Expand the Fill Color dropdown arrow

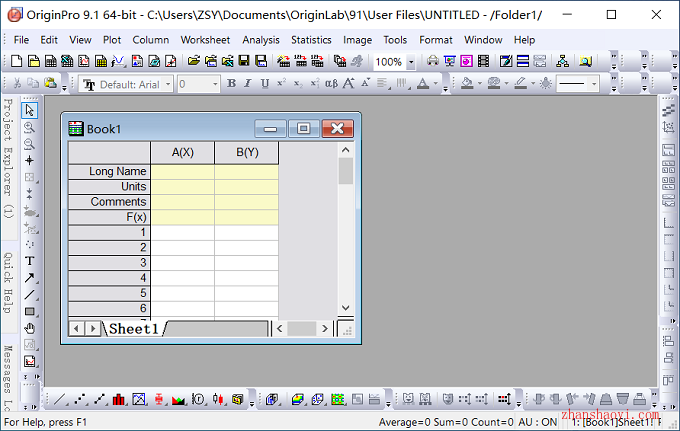pos(480,83)
